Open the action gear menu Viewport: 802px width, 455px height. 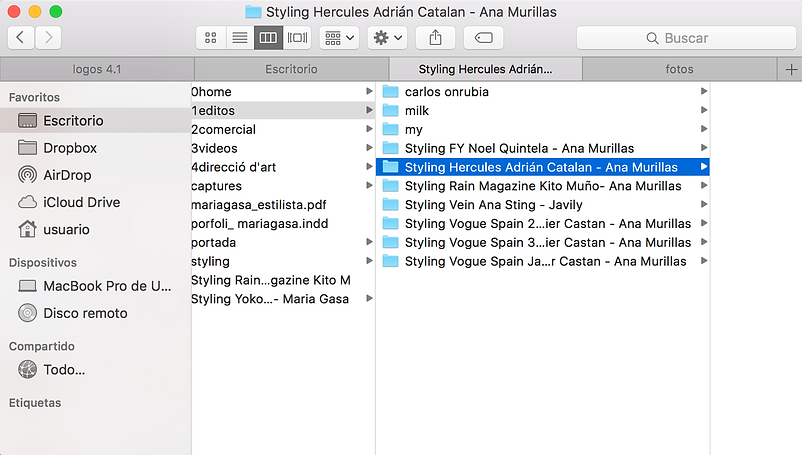[x=387, y=38]
